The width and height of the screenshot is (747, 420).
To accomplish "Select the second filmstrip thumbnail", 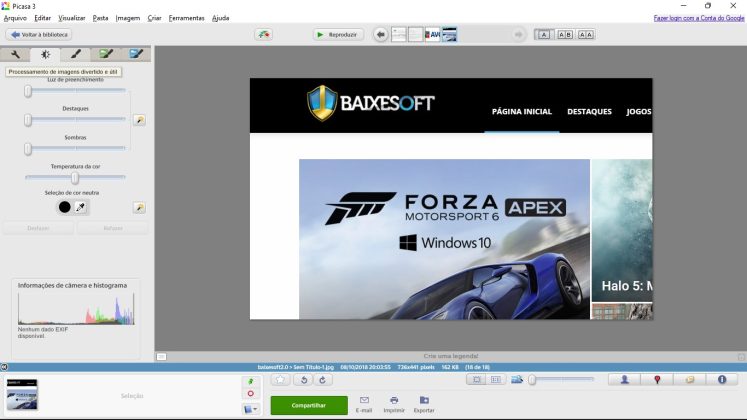I will click(415, 34).
